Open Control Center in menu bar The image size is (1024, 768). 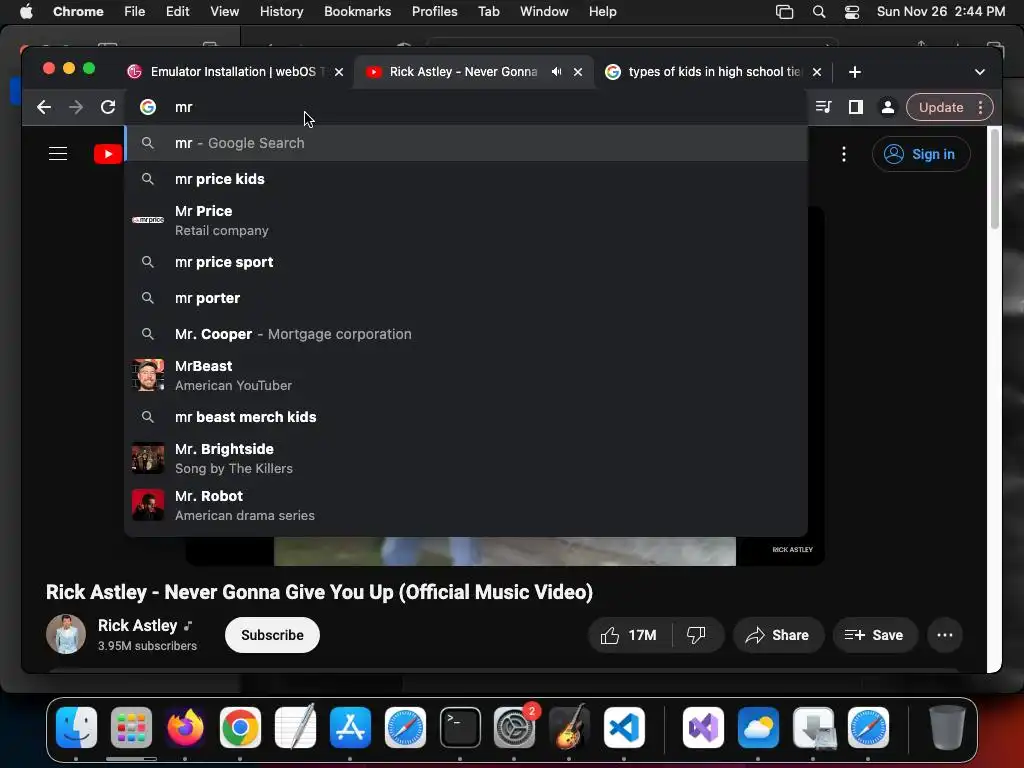coord(852,11)
